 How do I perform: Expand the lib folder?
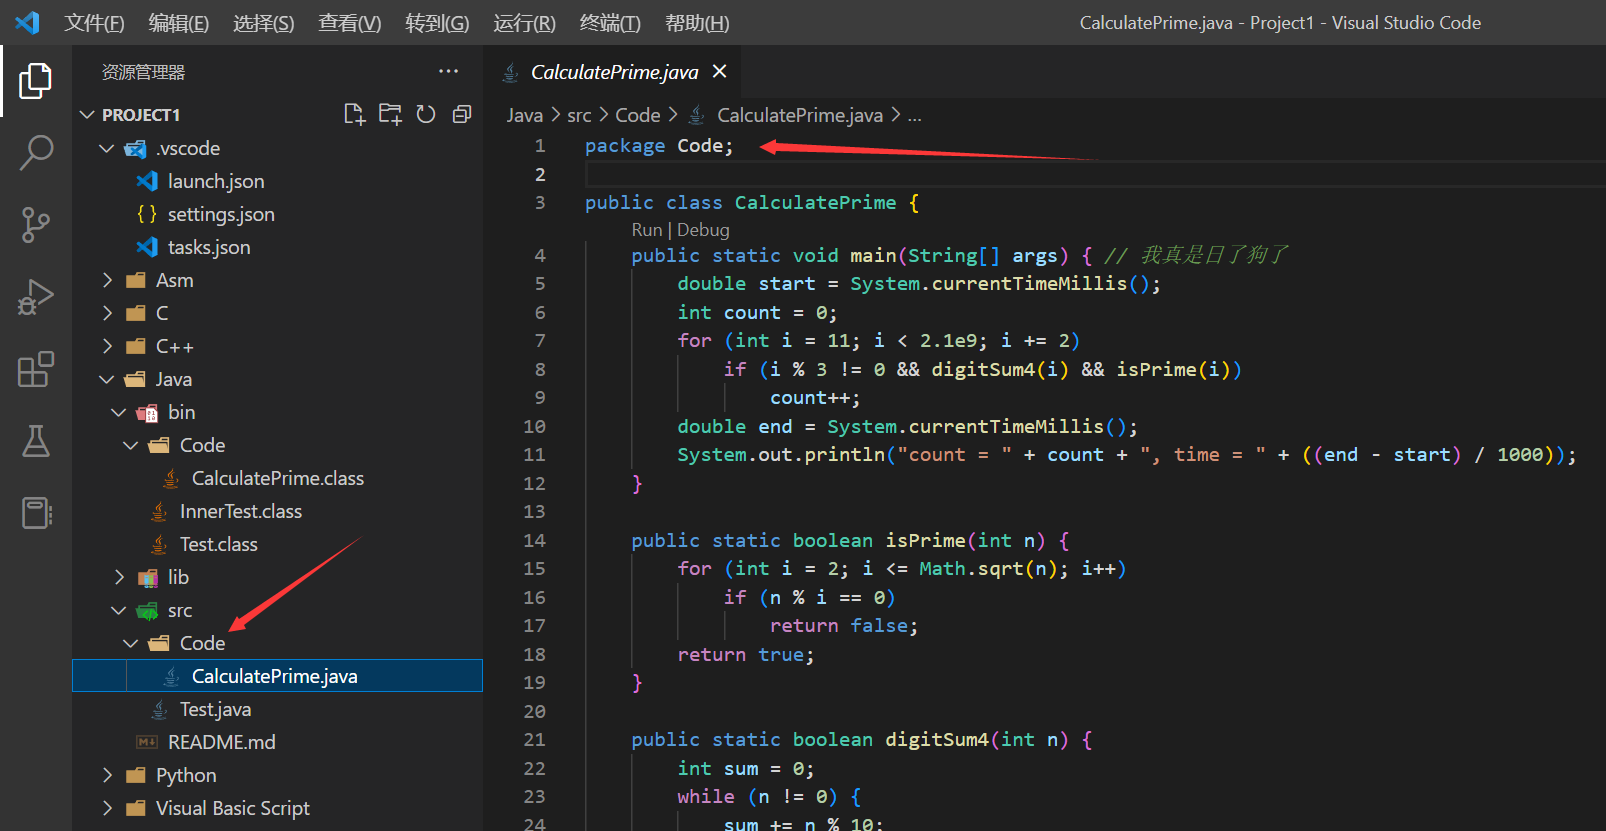coord(119,577)
